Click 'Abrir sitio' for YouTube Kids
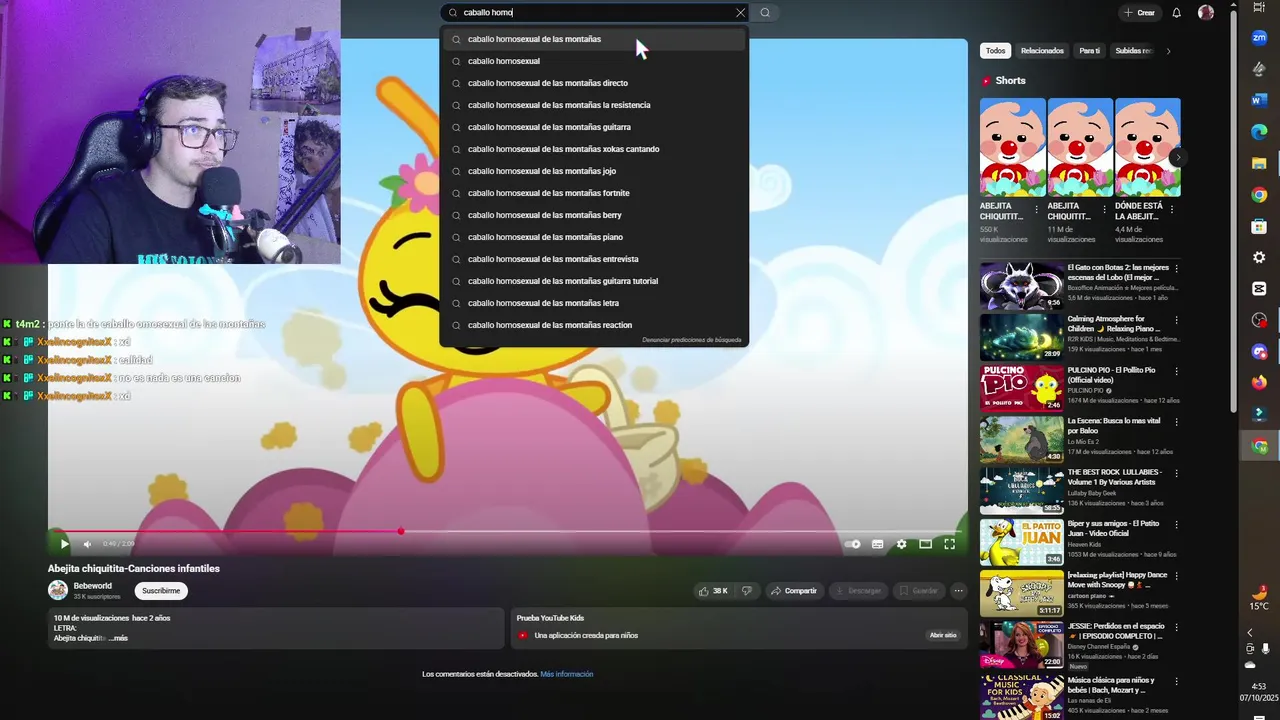 pyautogui.click(x=943, y=635)
